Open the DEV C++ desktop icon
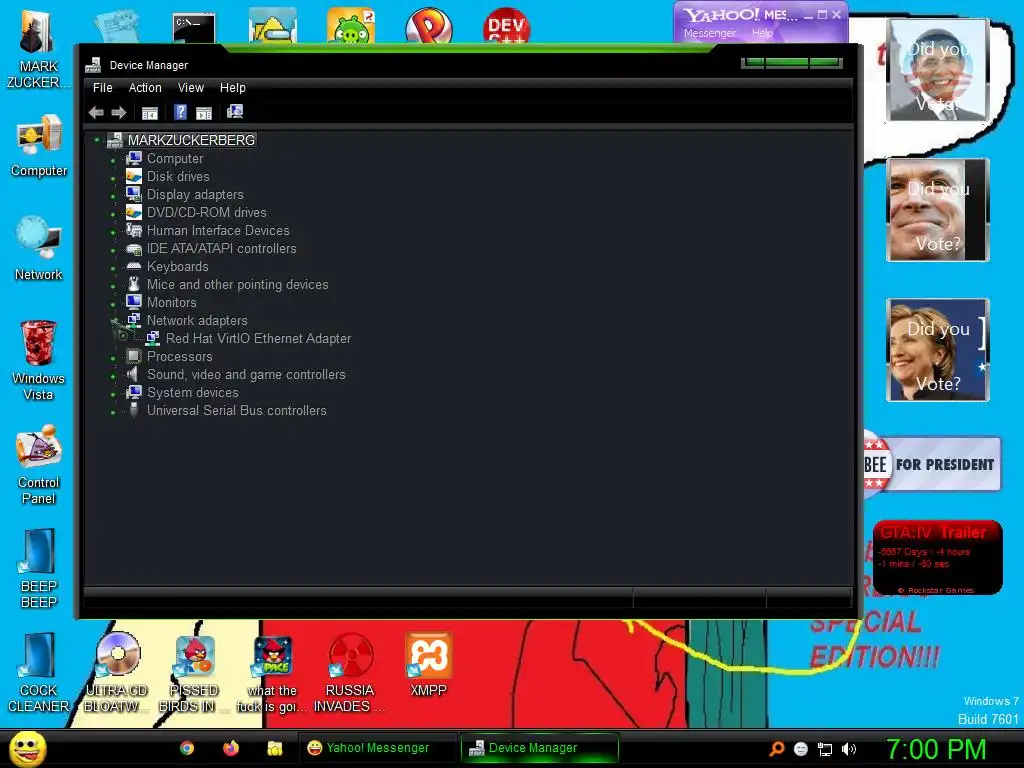The height and width of the screenshot is (768, 1024). (x=506, y=26)
